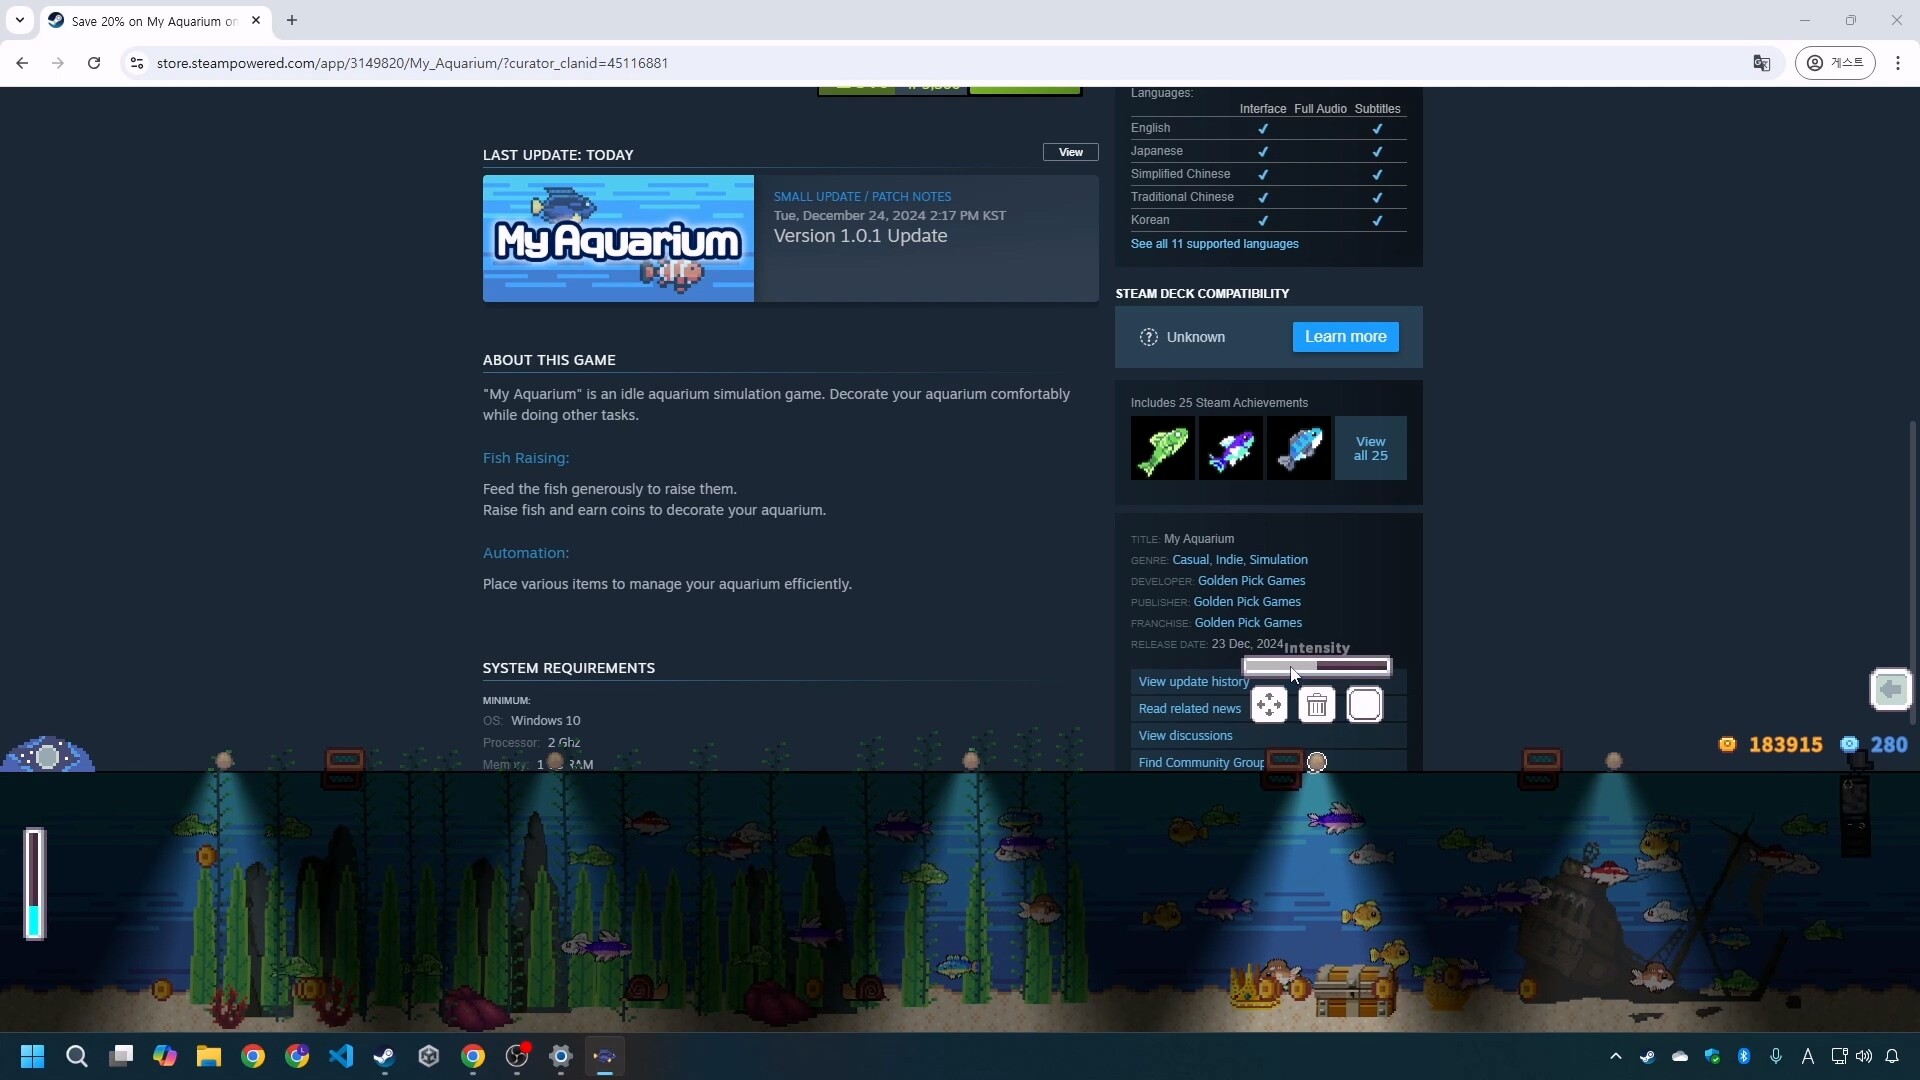This screenshot has width=1920, height=1080.
Task: Open Chrome's three-dot menu
Action: [1898, 62]
